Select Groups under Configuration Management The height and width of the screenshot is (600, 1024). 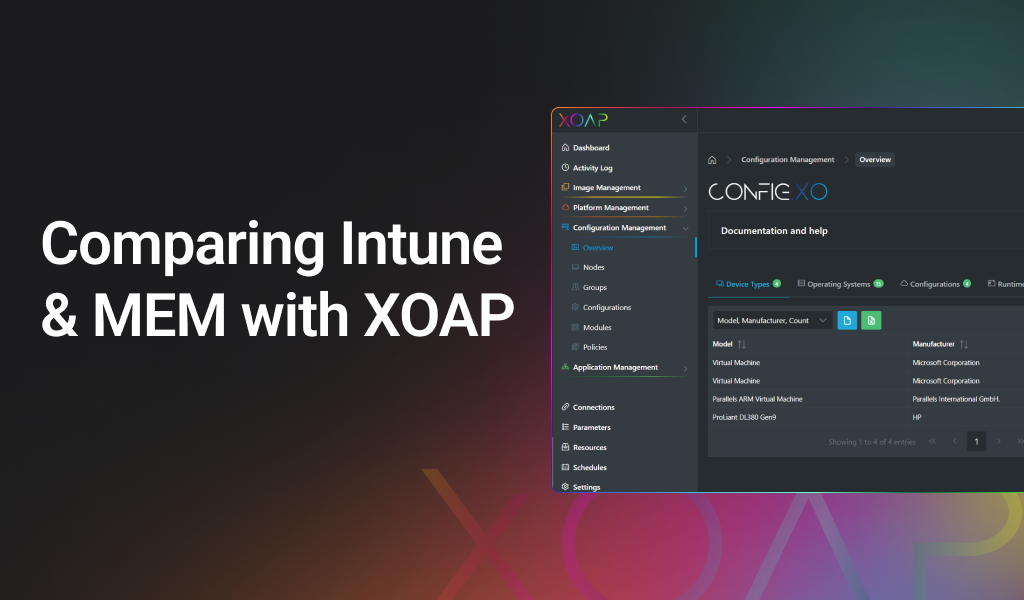(x=595, y=287)
